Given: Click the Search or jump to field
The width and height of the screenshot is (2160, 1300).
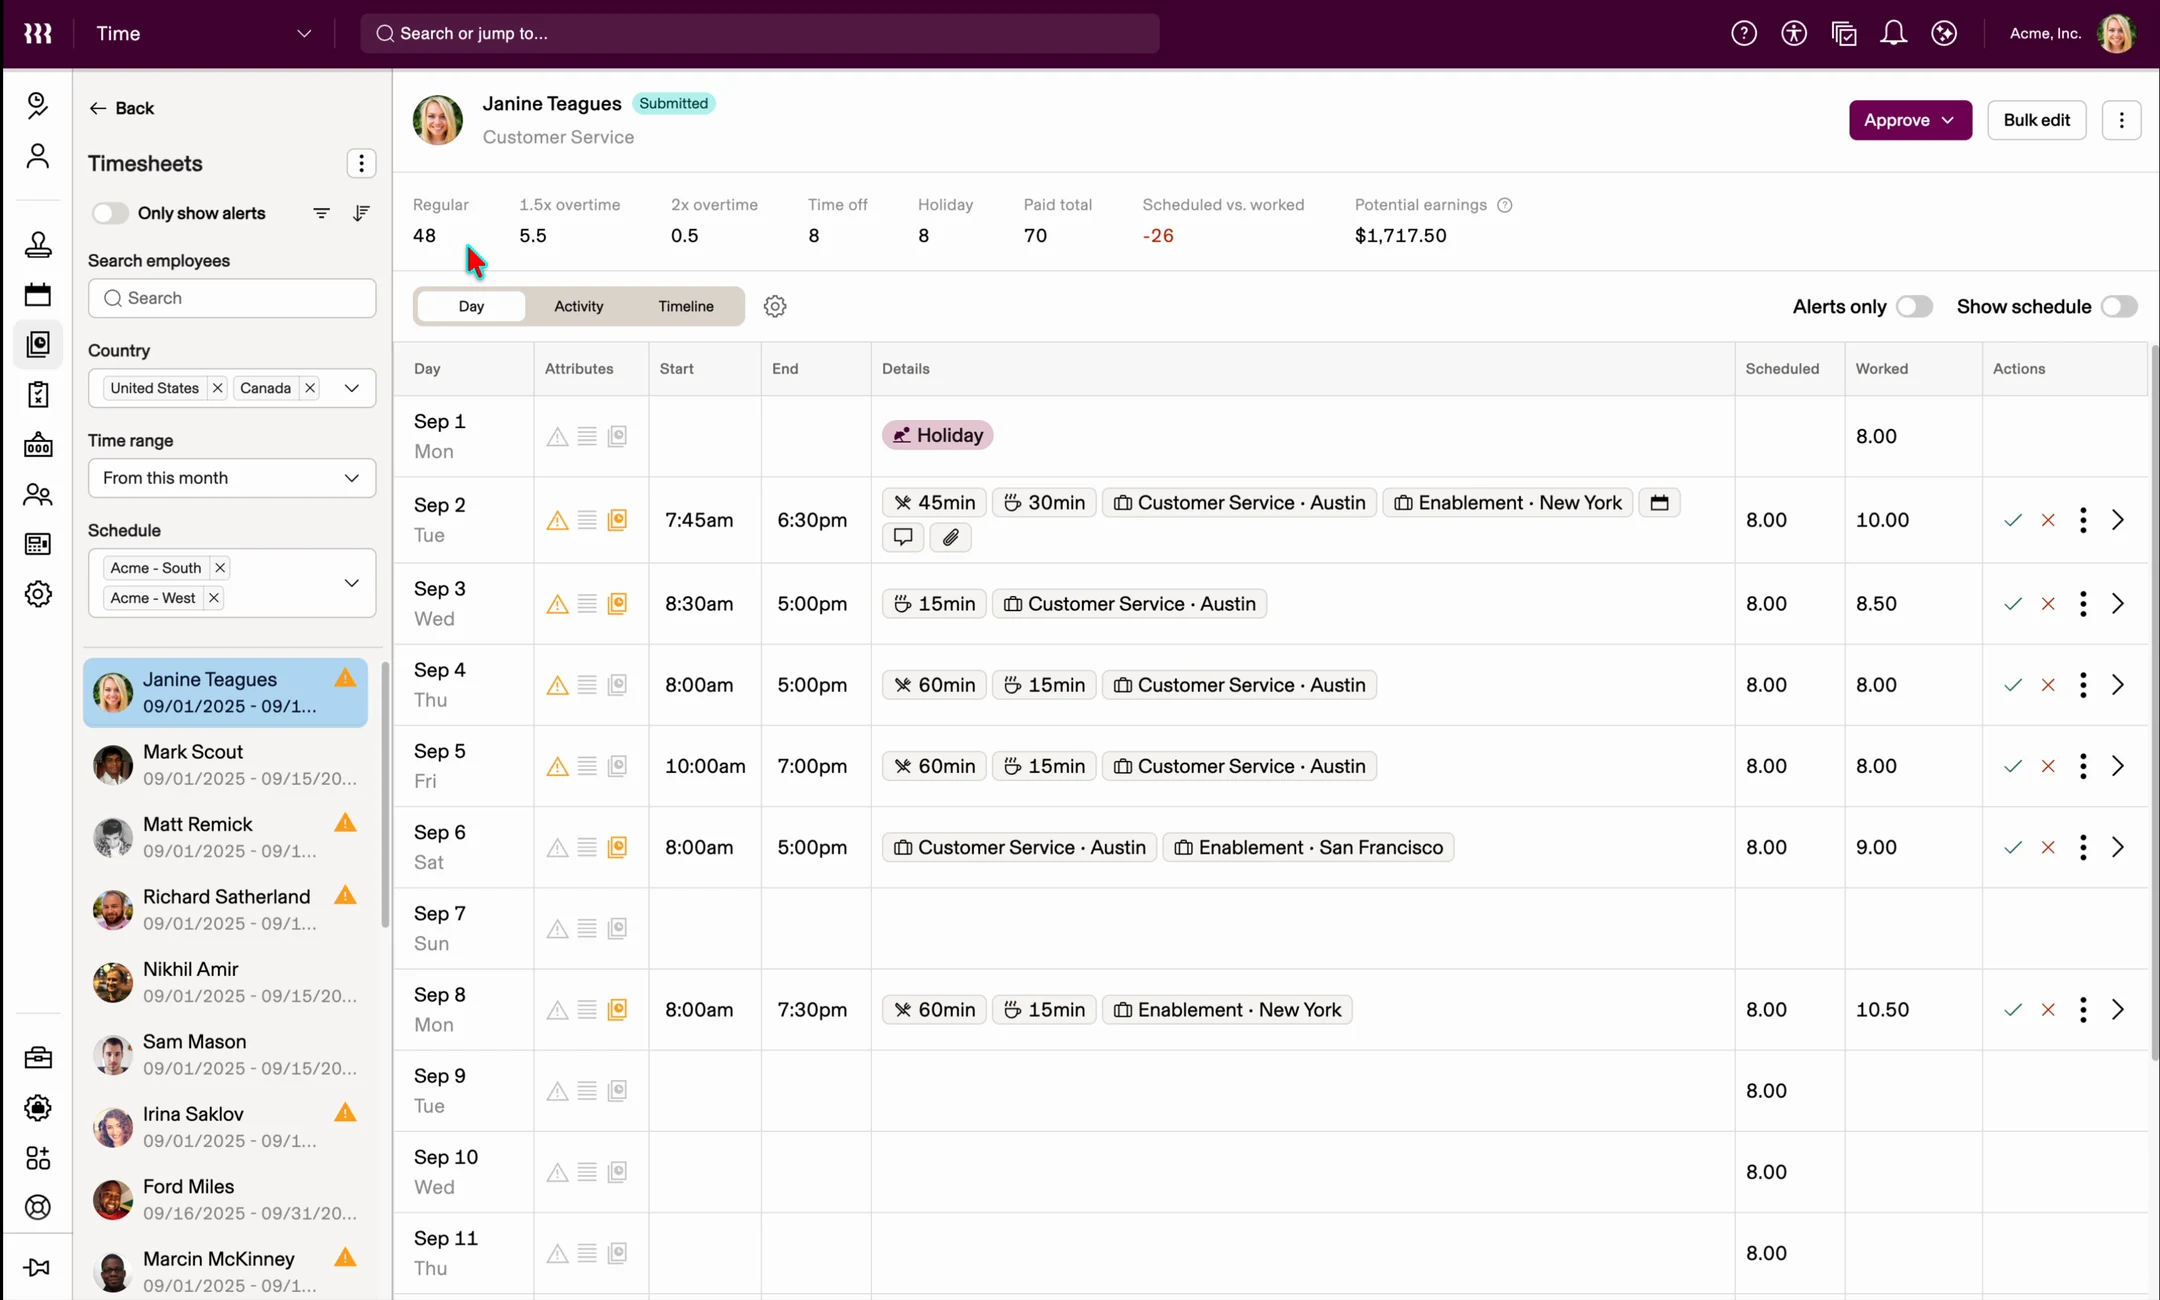Looking at the screenshot, I should (x=760, y=34).
